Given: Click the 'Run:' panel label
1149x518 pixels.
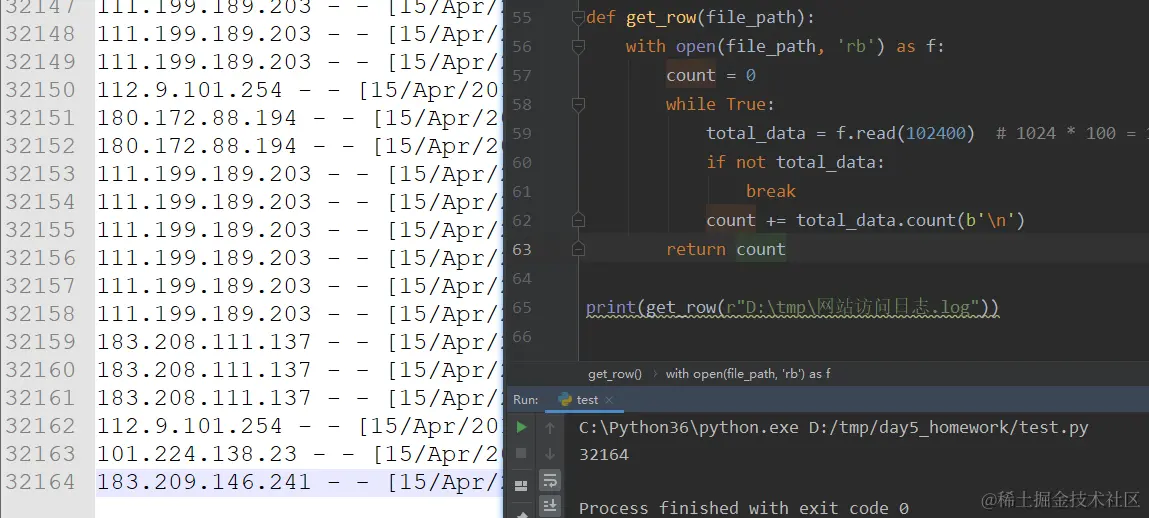Looking at the screenshot, I should pyautogui.click(x=525, y=400).
